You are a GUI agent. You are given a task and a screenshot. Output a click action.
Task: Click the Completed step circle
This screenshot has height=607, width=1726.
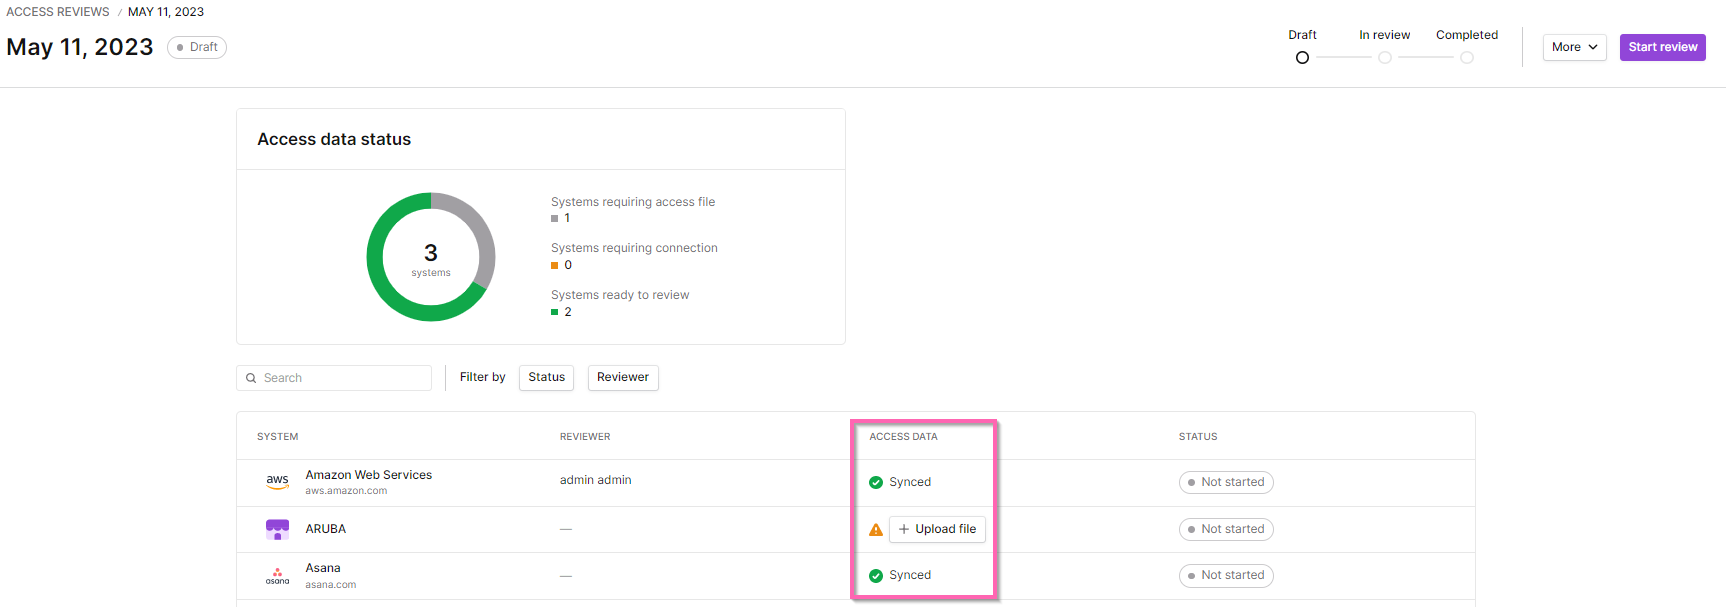point(1467,58)
